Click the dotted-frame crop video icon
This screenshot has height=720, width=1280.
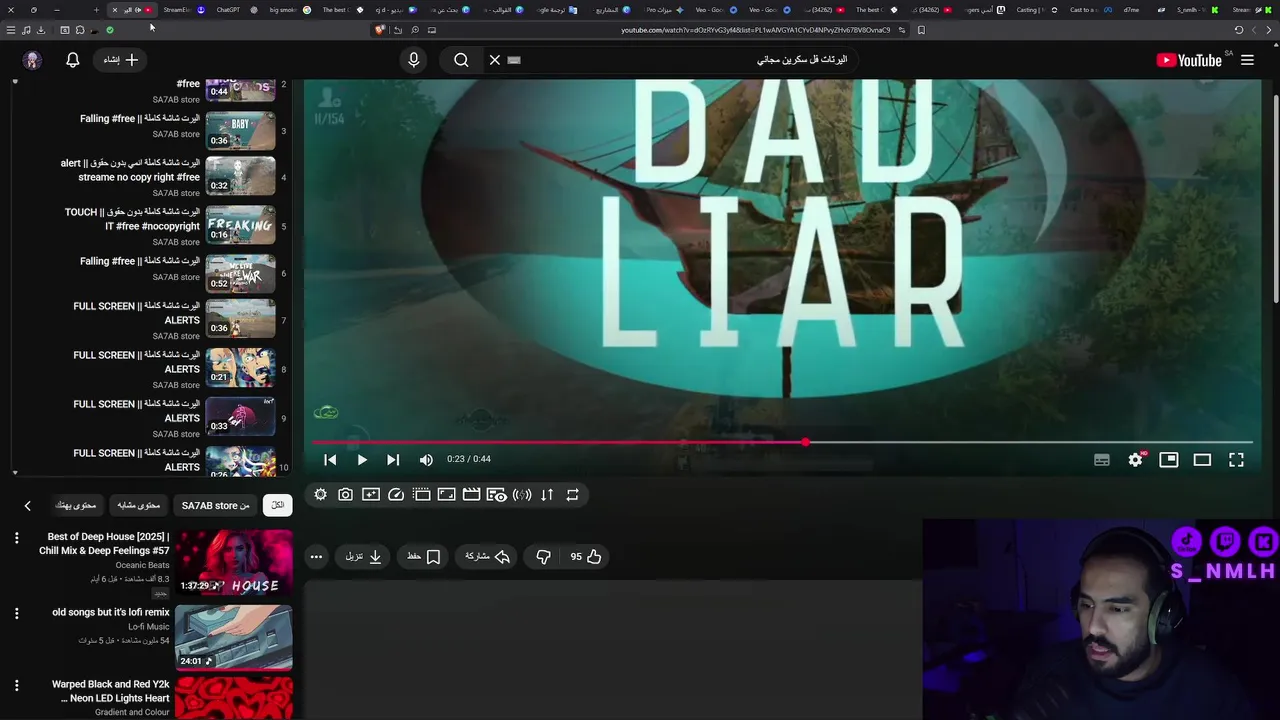pyautogui.click(x=421, y=495)
